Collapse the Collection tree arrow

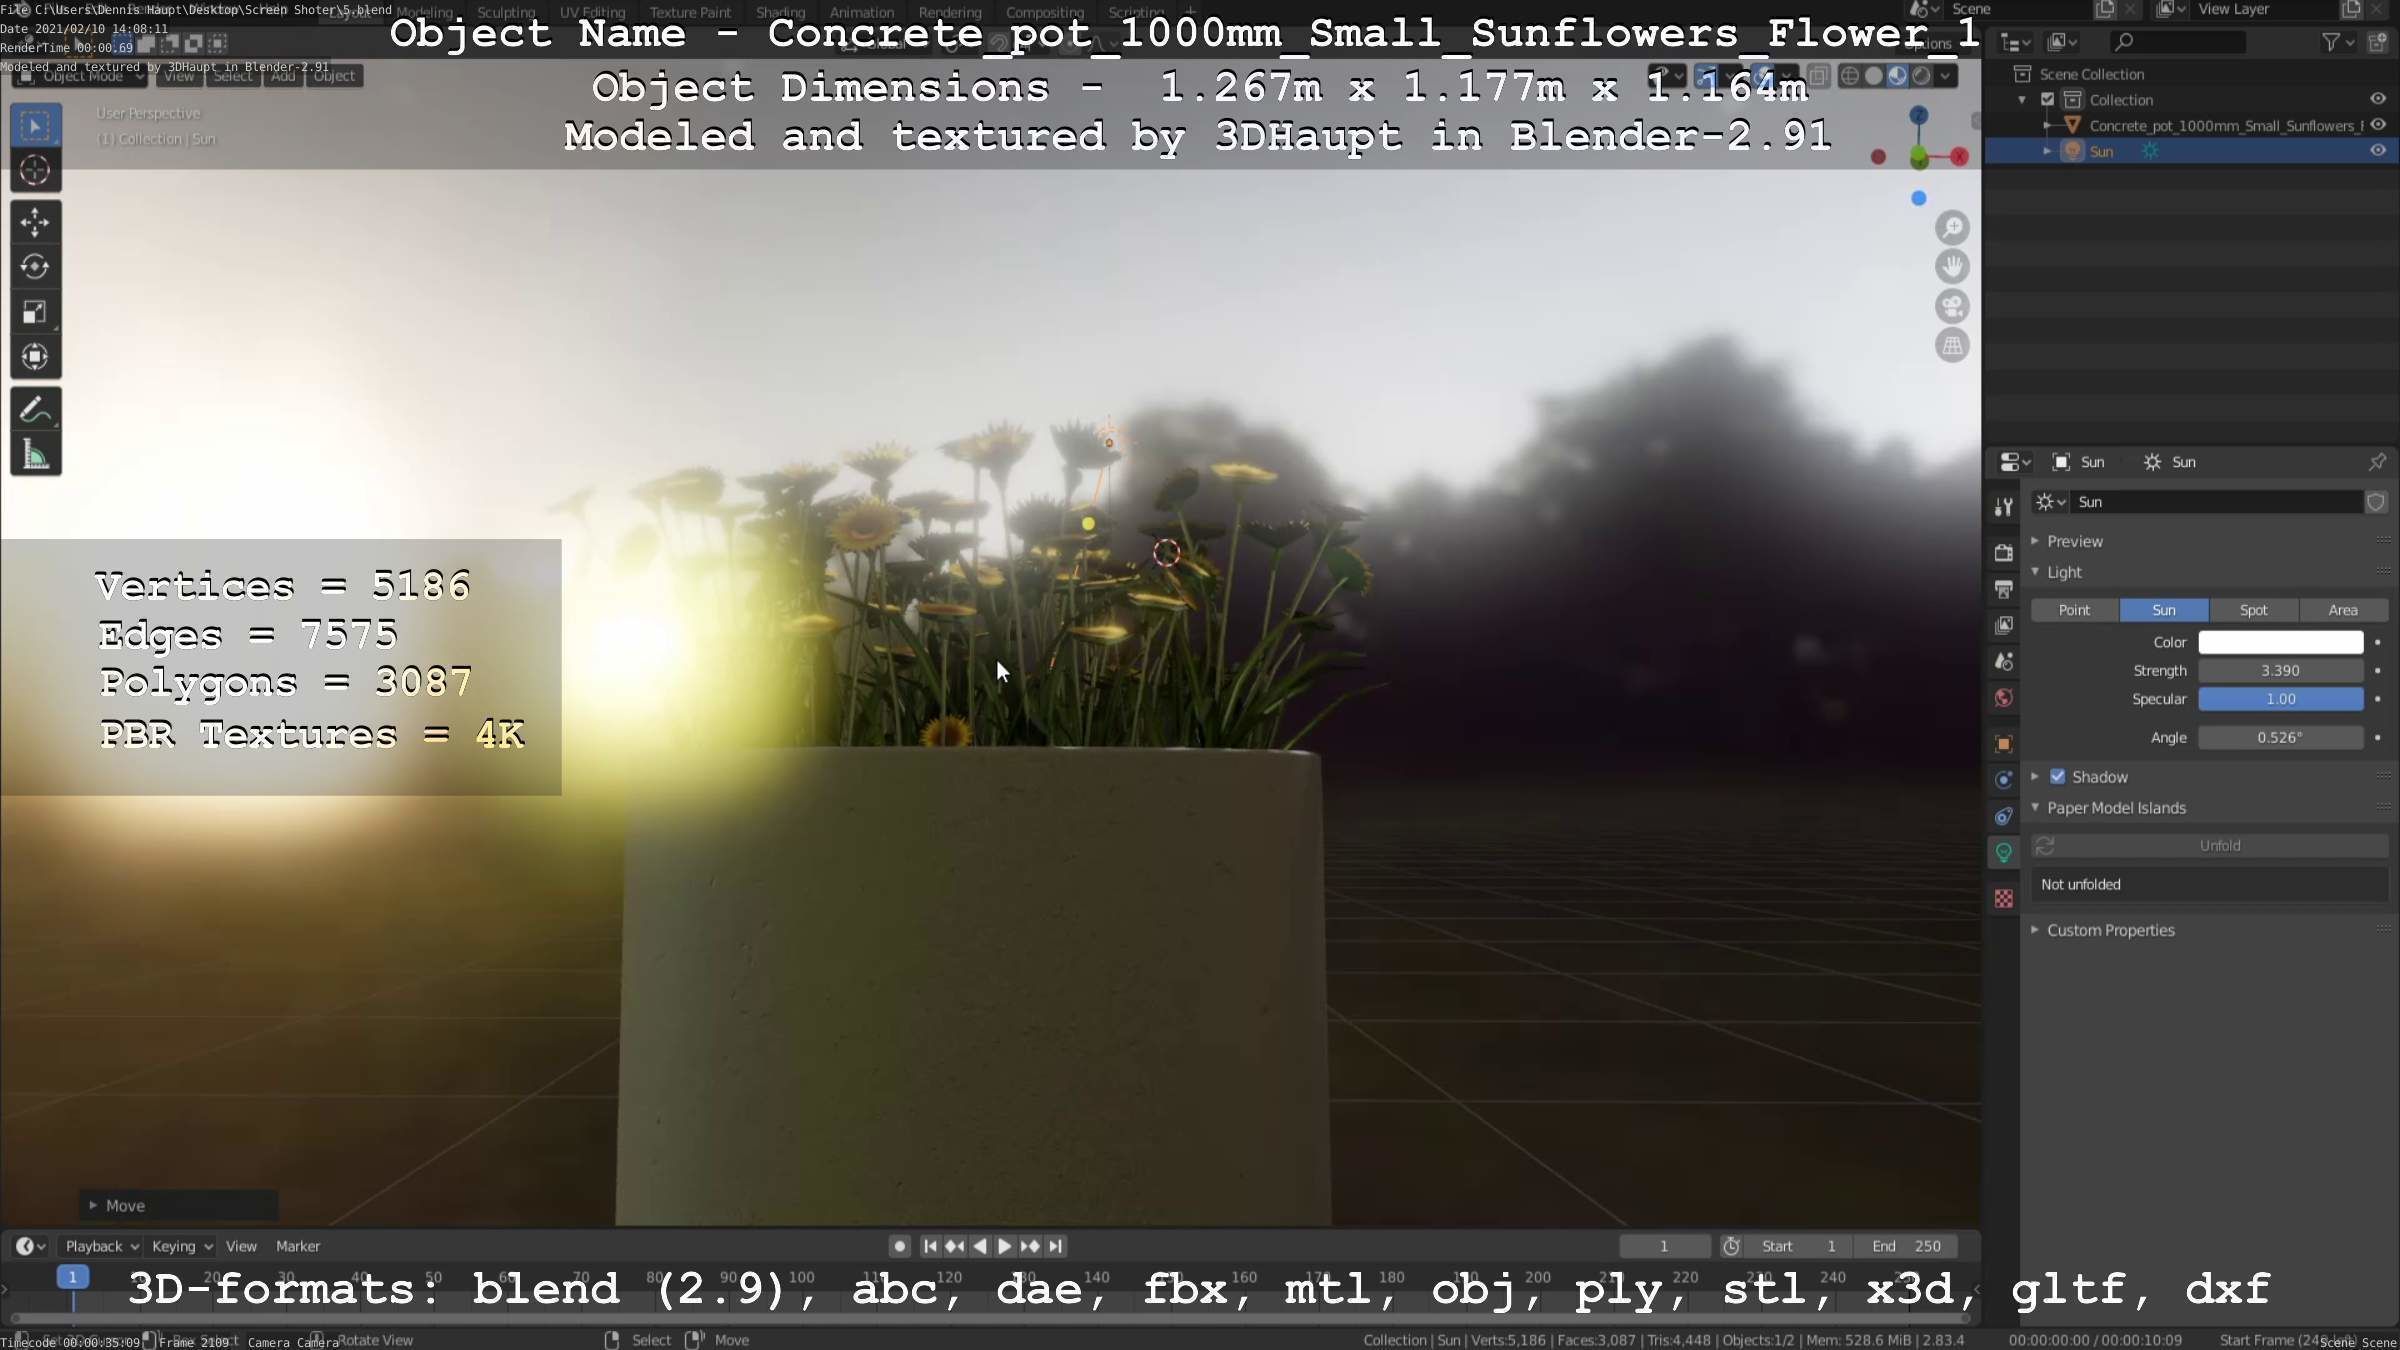[2022, 100]
